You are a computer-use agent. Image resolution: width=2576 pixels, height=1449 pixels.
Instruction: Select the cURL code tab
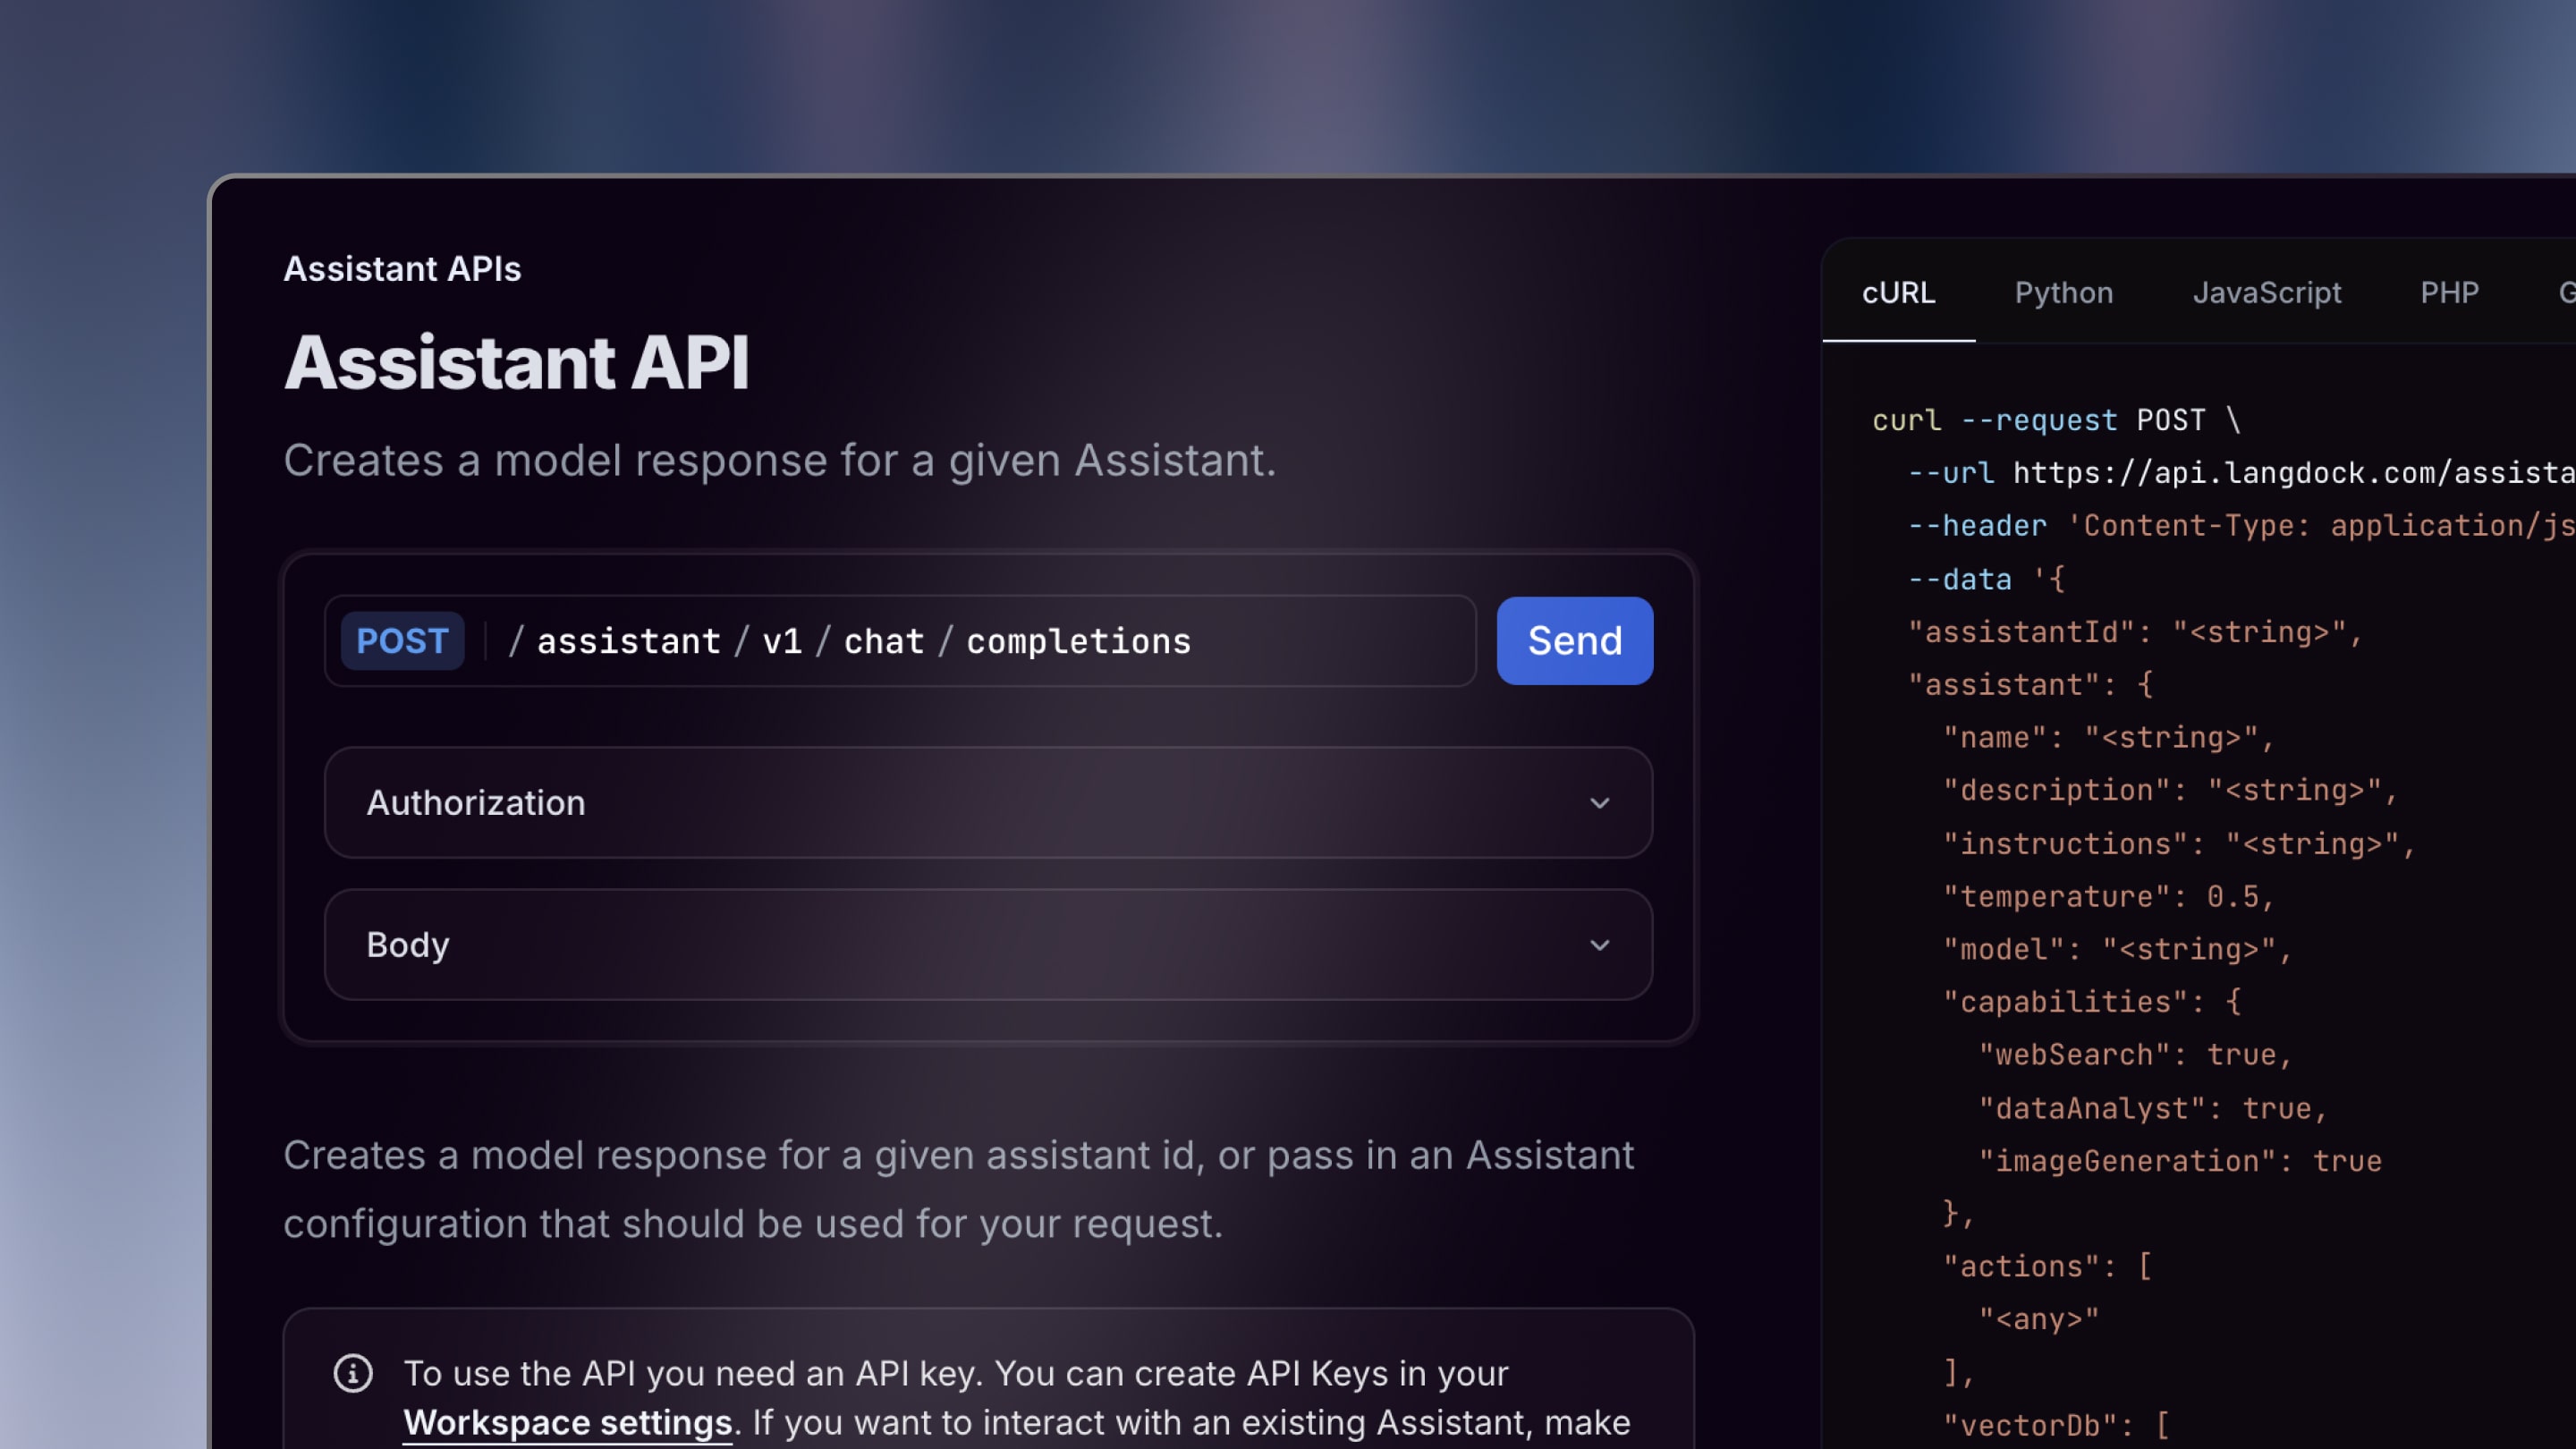click(1898, 292)
